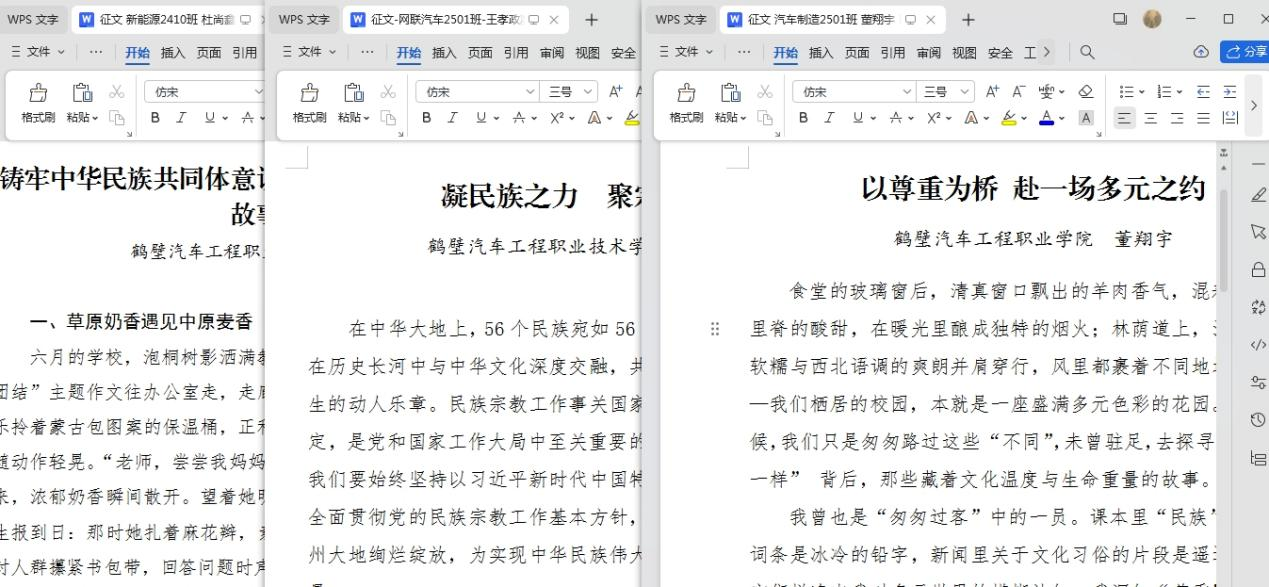Toggle character shading button in right window

click(1086, 118)
